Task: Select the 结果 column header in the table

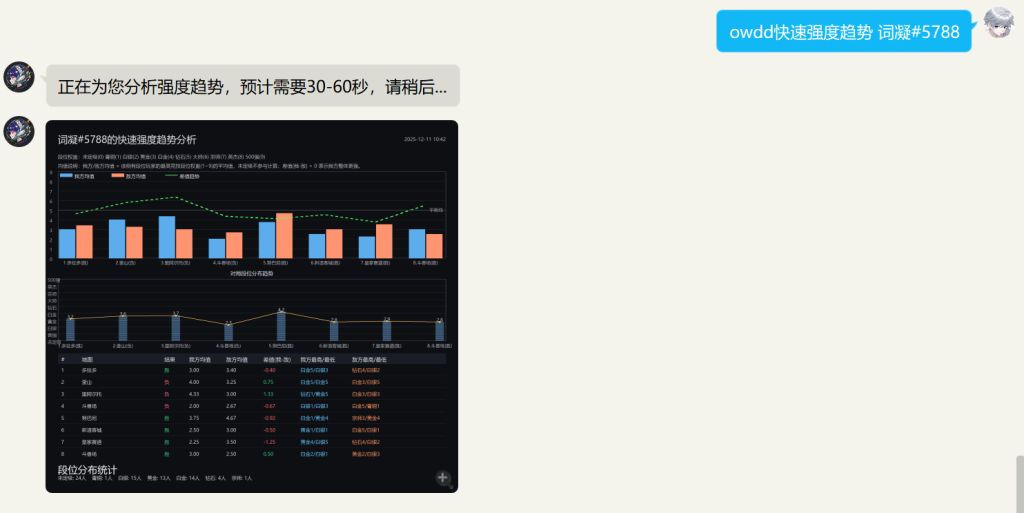Action: (169, 358)
